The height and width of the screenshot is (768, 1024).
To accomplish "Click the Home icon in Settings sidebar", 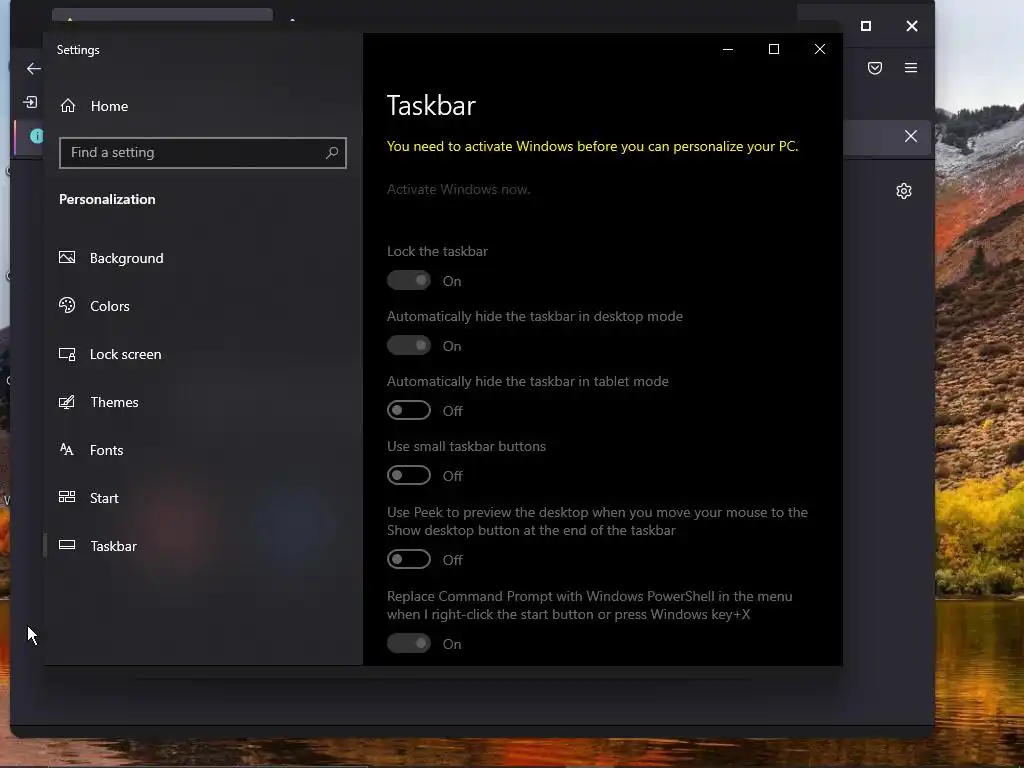I will (68, 106).
